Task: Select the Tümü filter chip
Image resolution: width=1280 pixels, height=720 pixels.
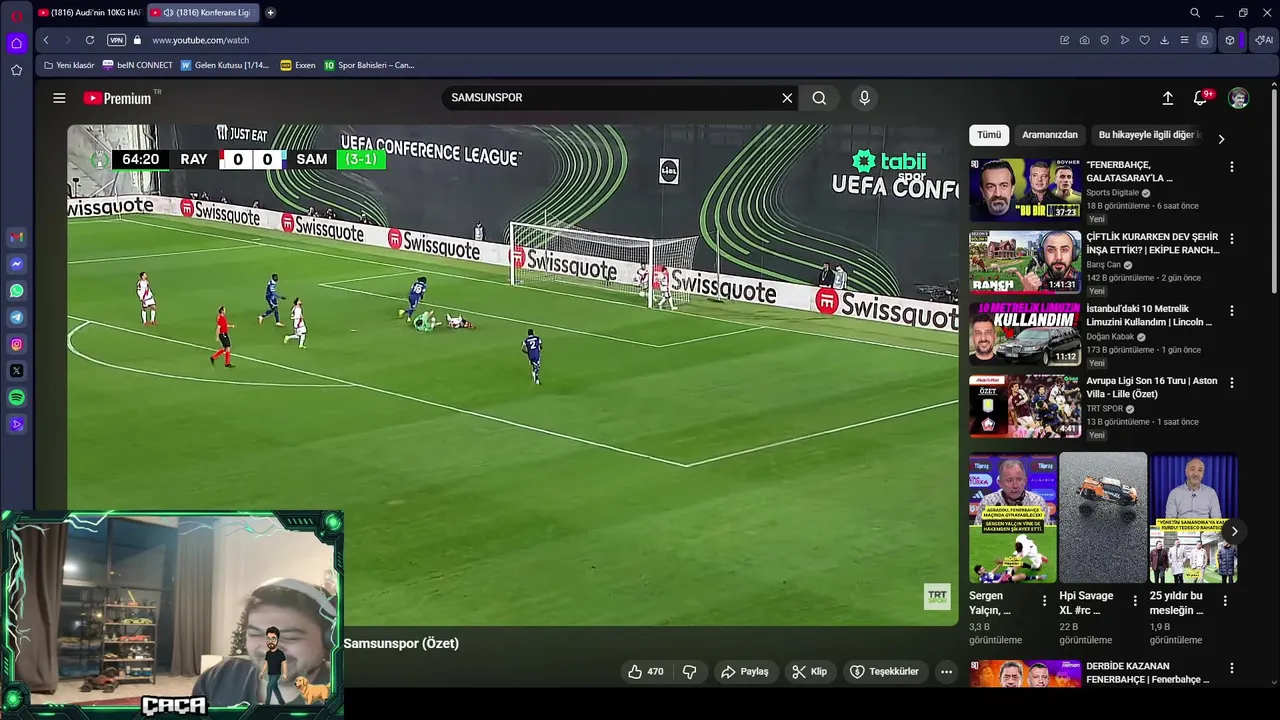Action: (x=989, y=135)
